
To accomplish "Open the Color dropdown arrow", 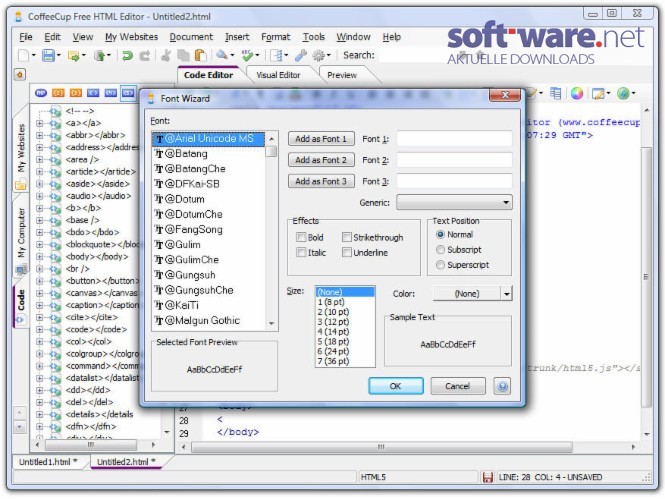I will coord(506,293).
